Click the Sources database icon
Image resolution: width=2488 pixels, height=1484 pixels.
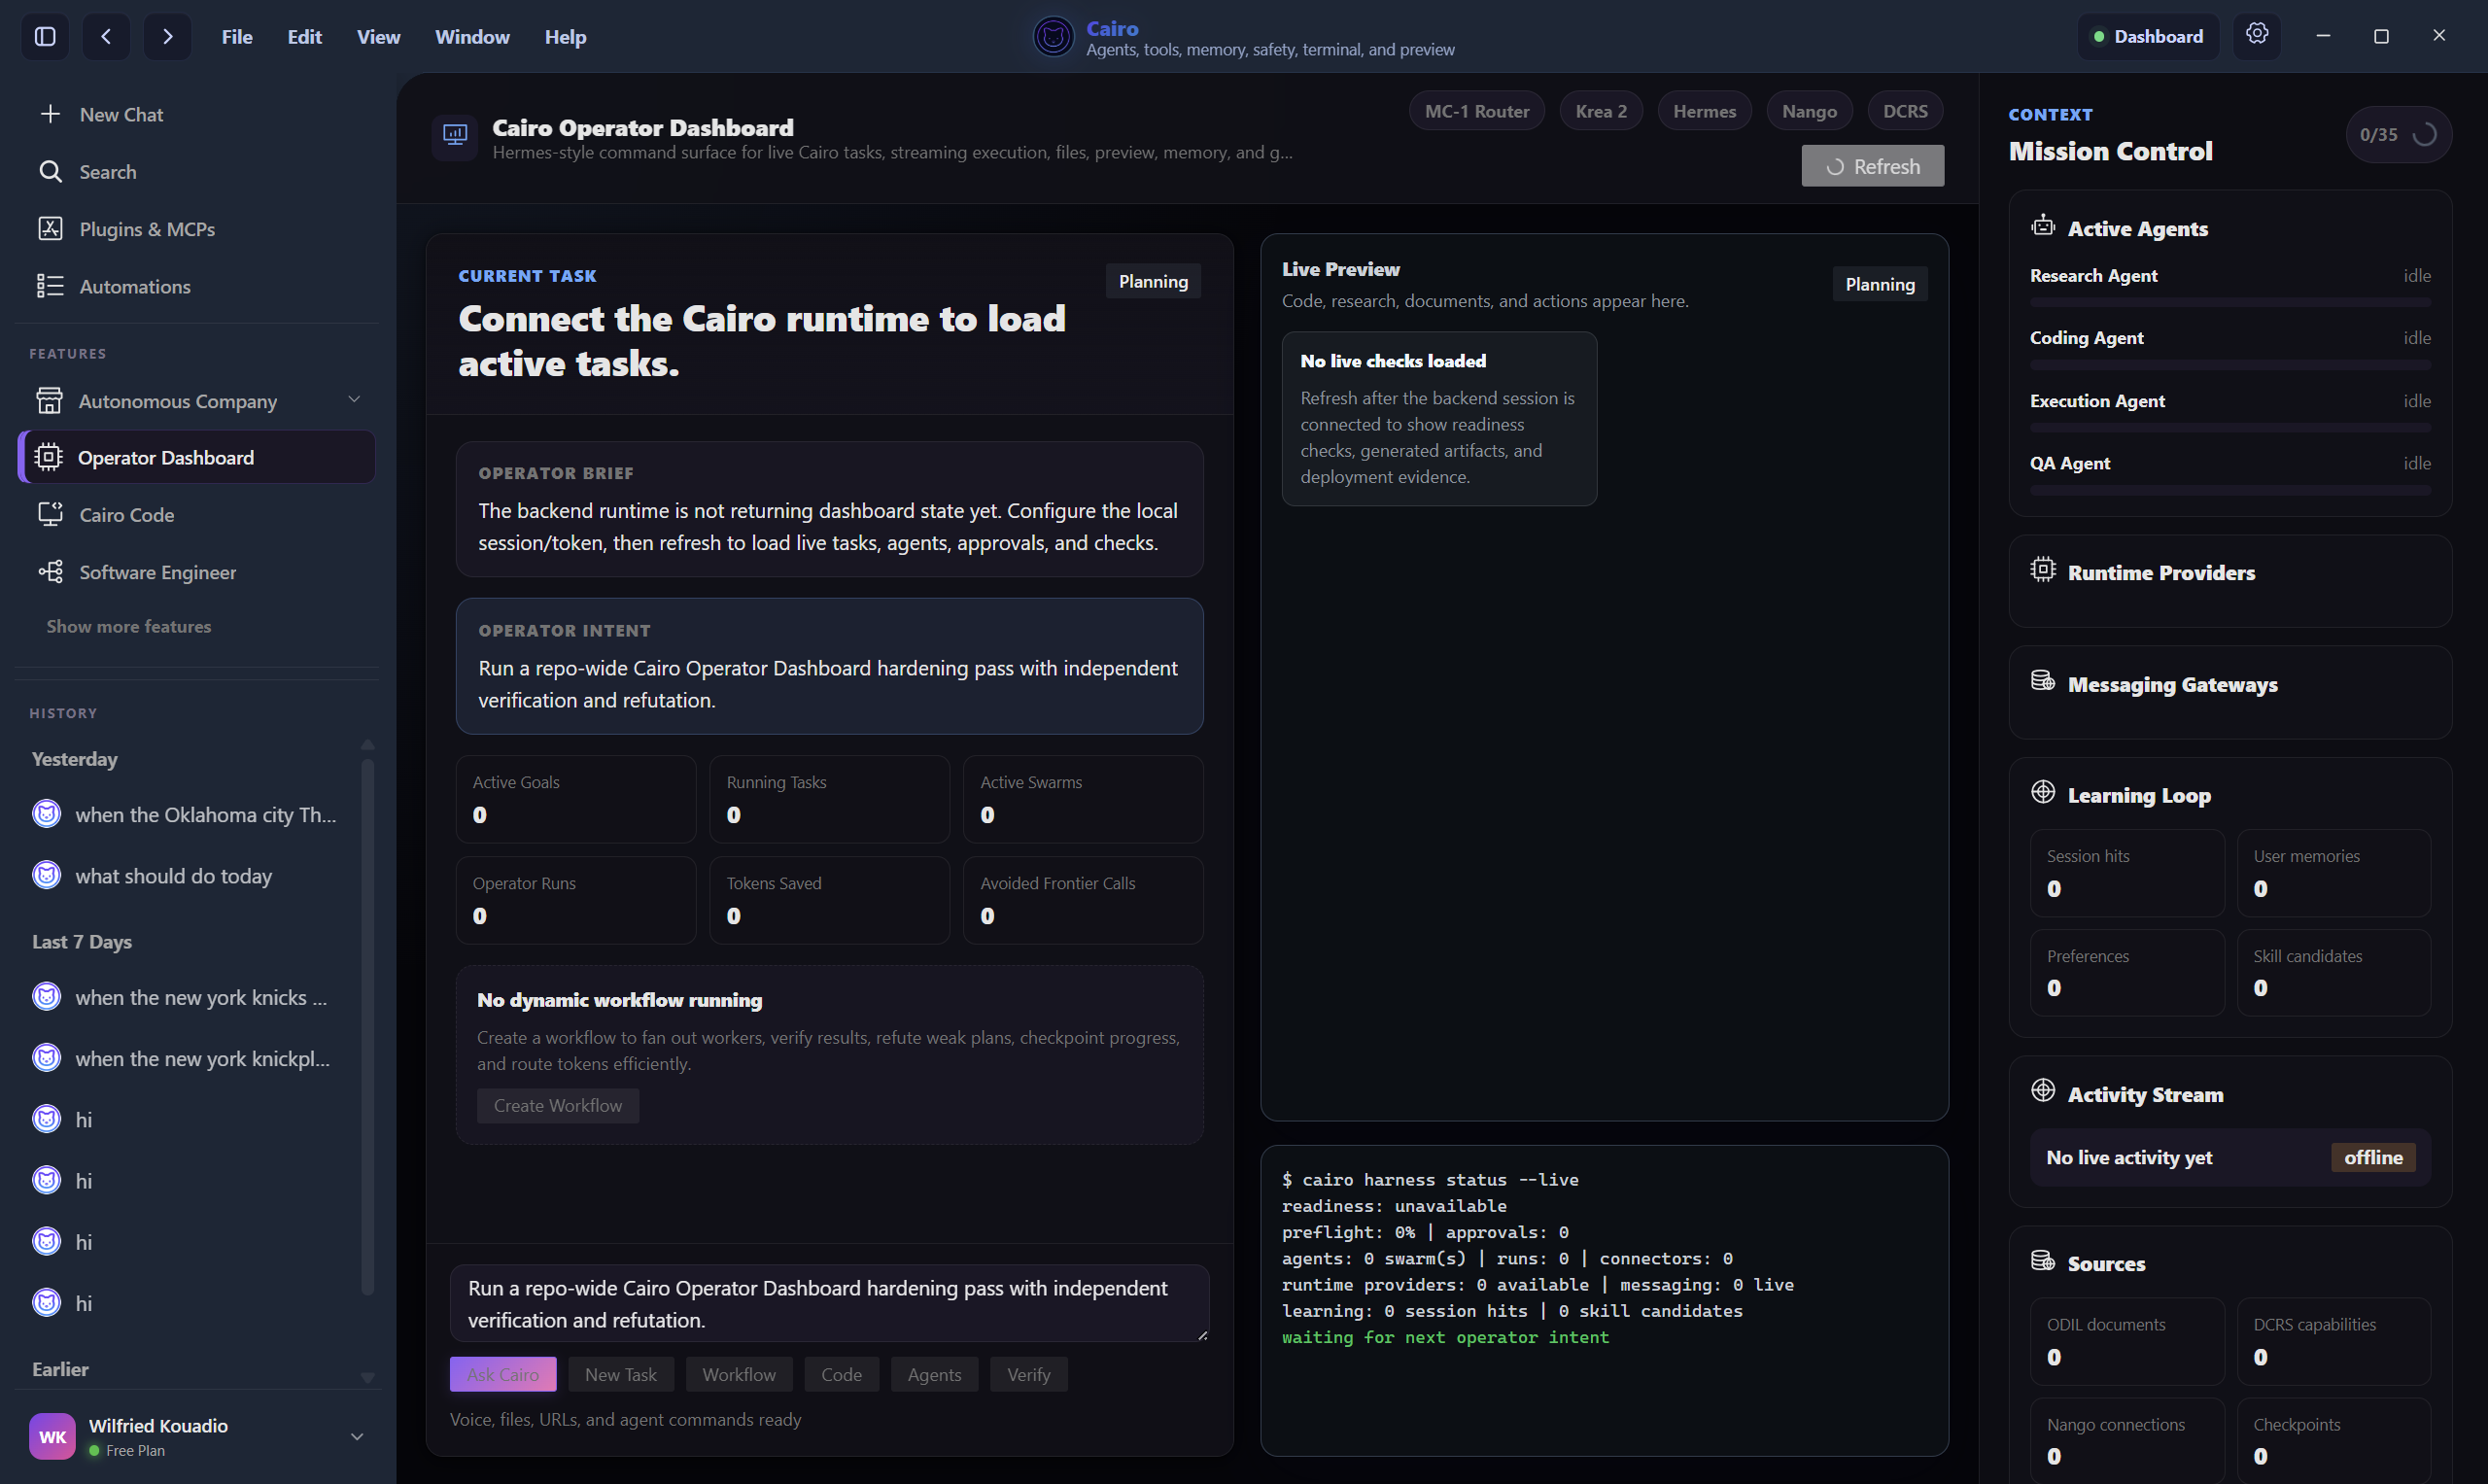coord(2043,1261)
